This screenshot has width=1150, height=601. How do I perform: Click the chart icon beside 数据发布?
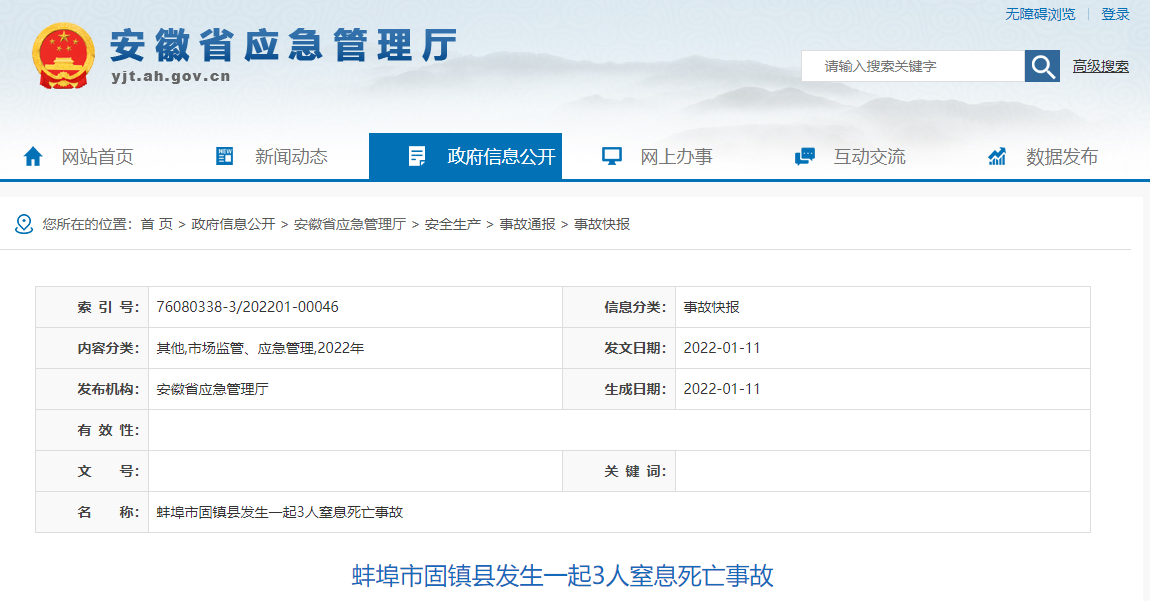pyautogui.click(x=997, y=156)
